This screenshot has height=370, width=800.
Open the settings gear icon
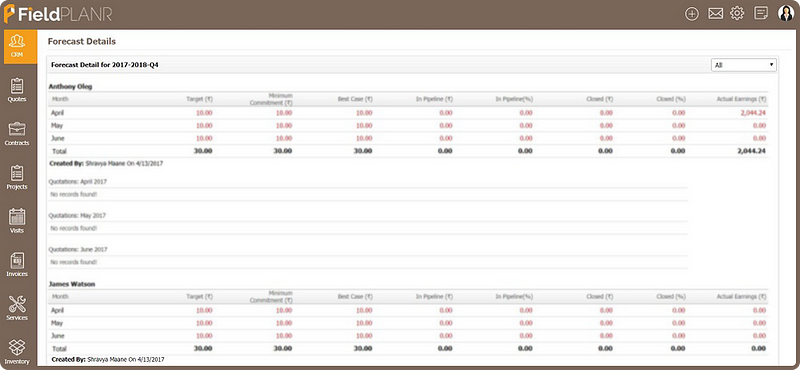[x=737, y=13]
